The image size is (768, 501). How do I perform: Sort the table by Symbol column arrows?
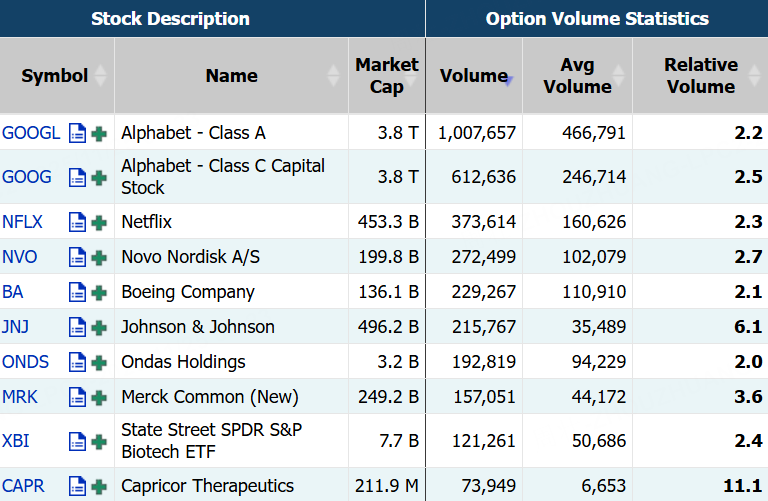coord(103,75)
